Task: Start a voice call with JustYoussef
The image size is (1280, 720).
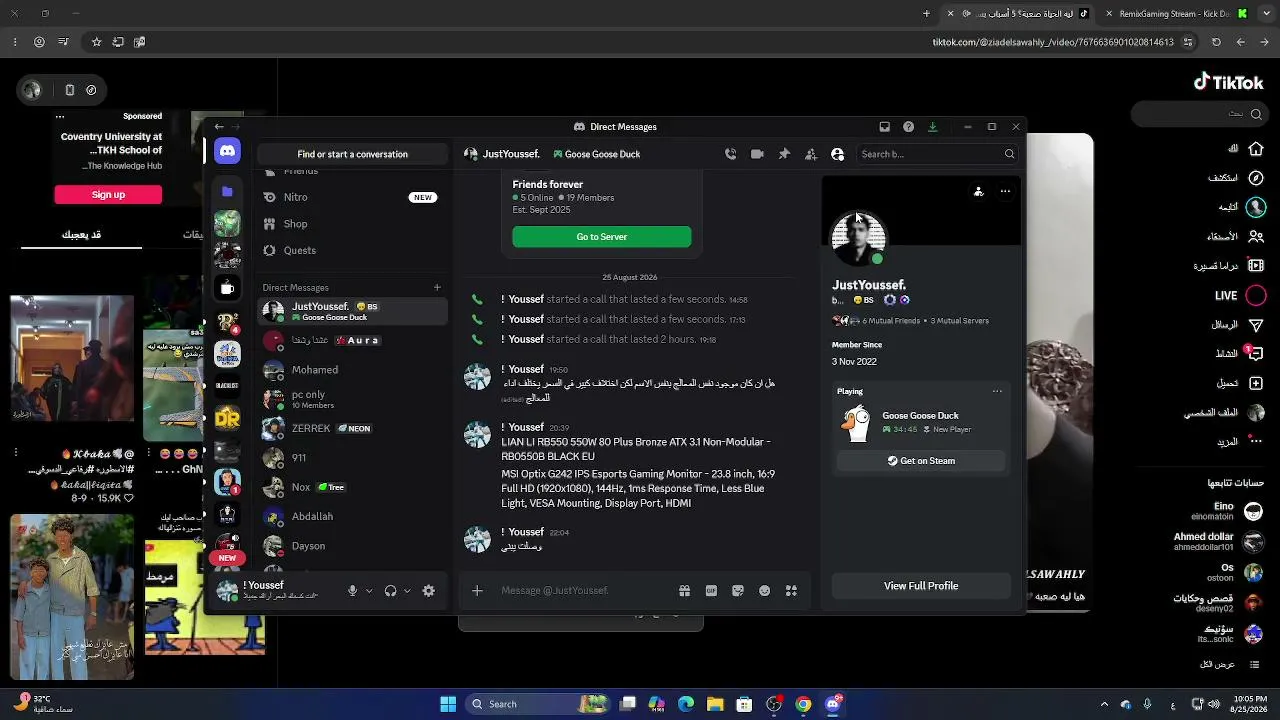Action: [731, 154]
